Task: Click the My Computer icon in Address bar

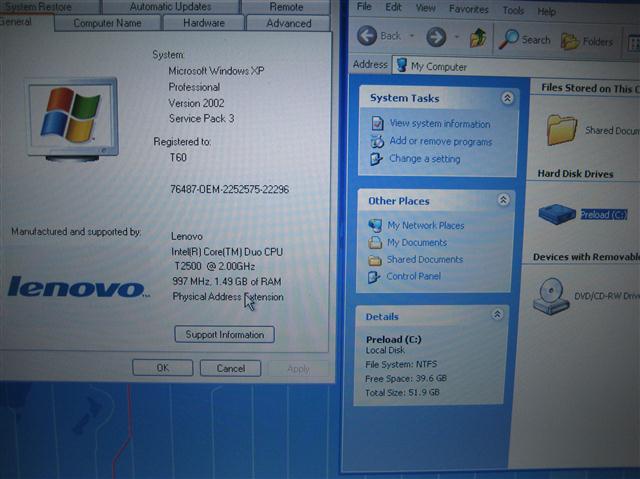Action: pyautogui.click(x=402, y=64)
